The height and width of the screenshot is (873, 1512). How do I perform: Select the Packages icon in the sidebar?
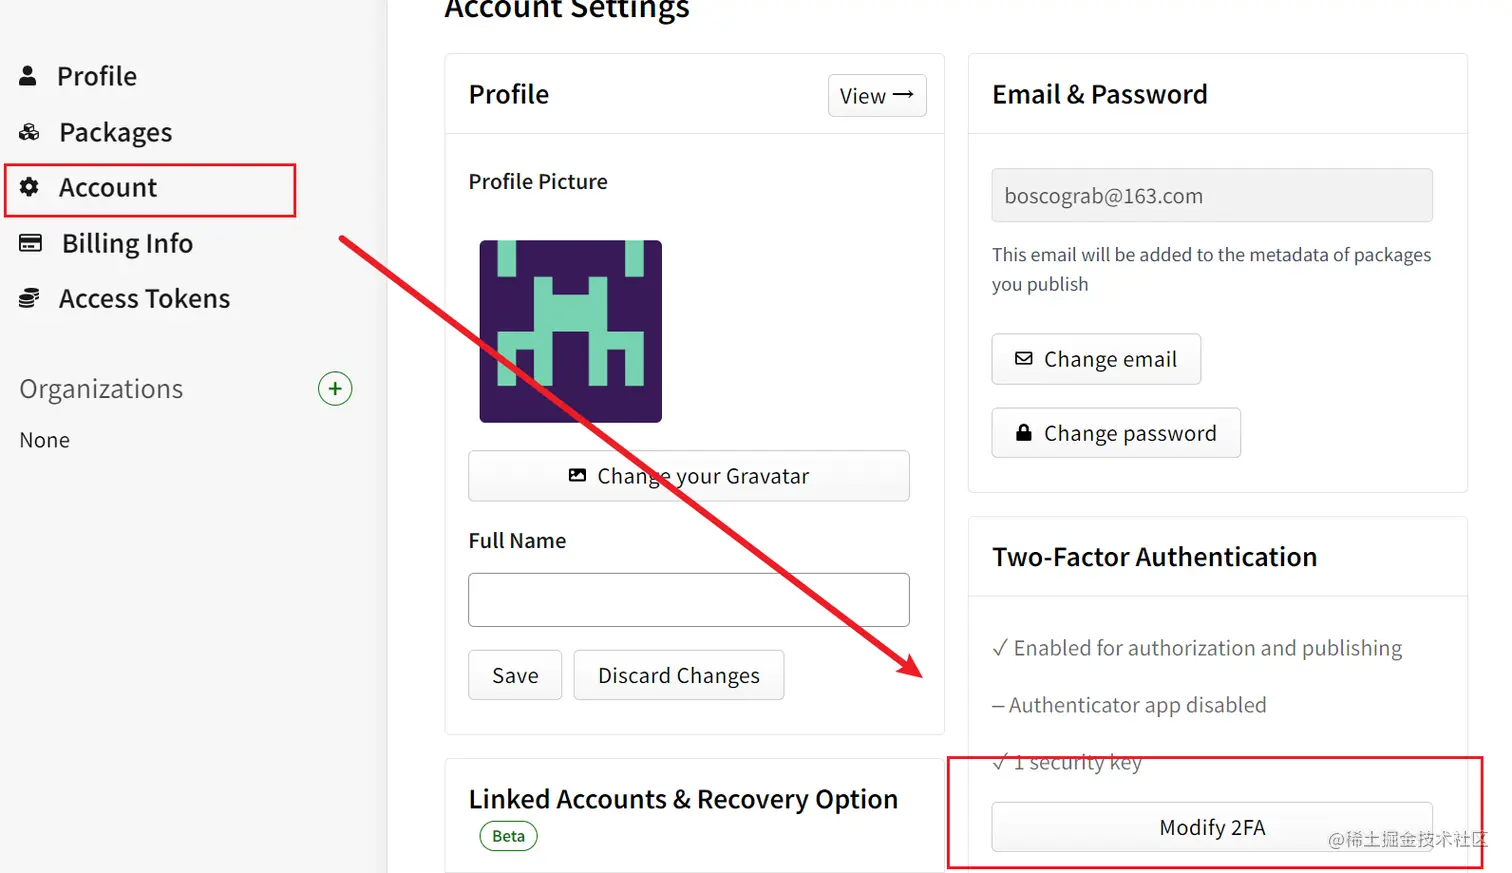[x=27, y=132]
